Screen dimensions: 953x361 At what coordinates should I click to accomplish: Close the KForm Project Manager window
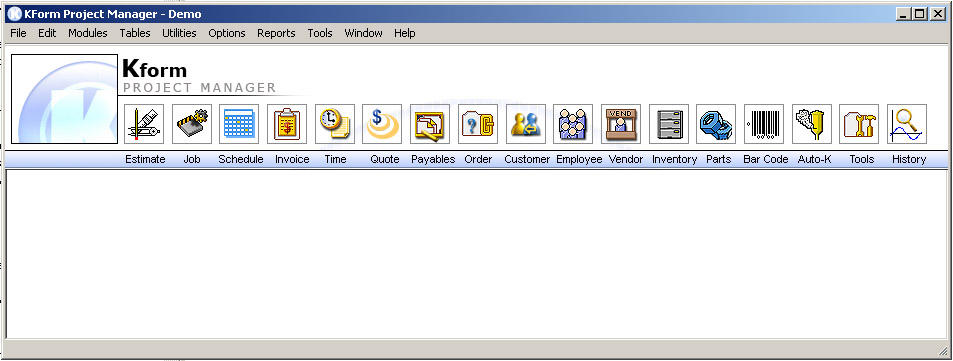click(937, 14)
